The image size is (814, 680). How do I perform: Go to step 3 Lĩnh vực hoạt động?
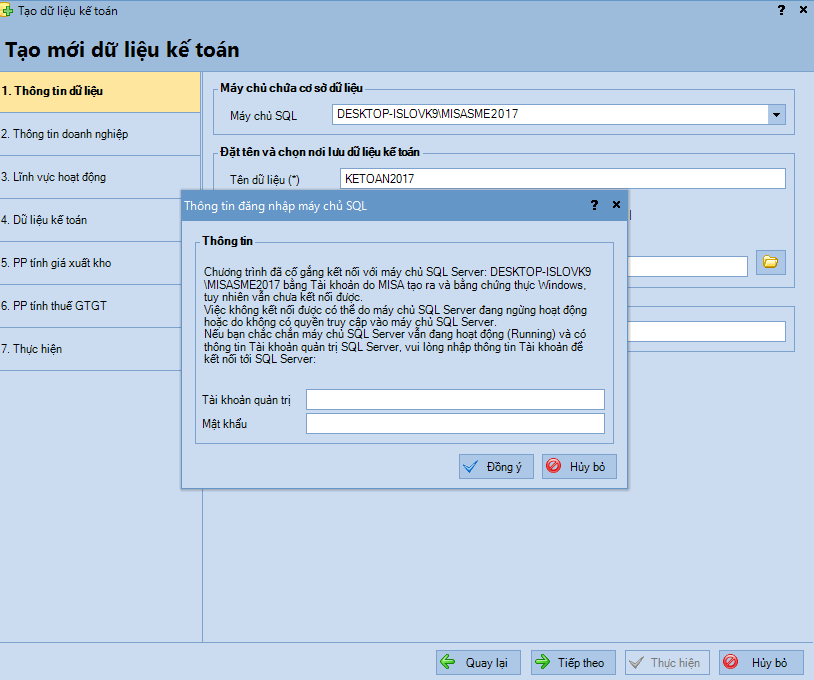(x=100, y=177)
